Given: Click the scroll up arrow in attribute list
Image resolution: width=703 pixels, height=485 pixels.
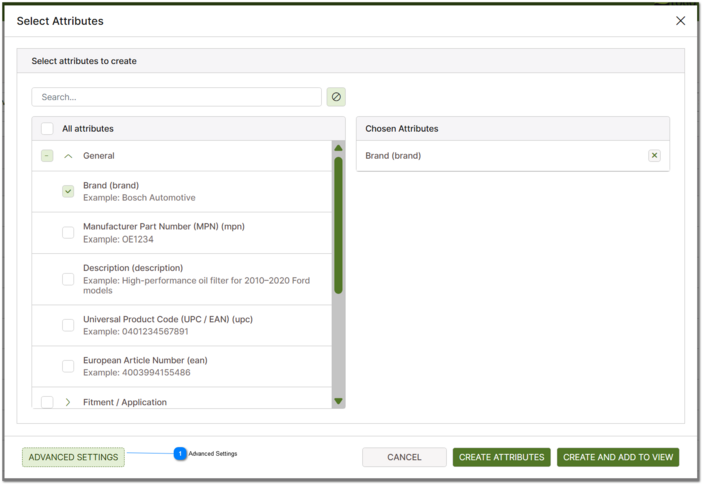Looking at the screenshot, I should point(338,147).
